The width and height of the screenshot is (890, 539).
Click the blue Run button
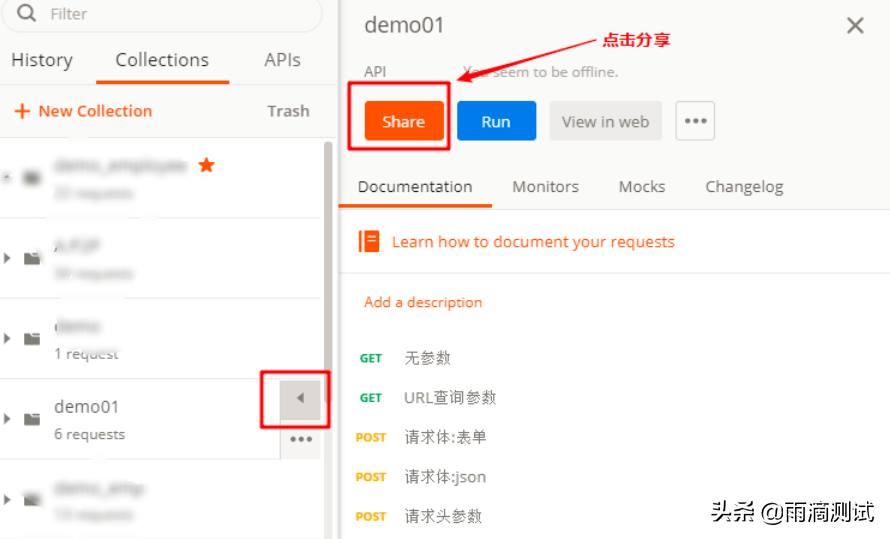click(496, 121)
